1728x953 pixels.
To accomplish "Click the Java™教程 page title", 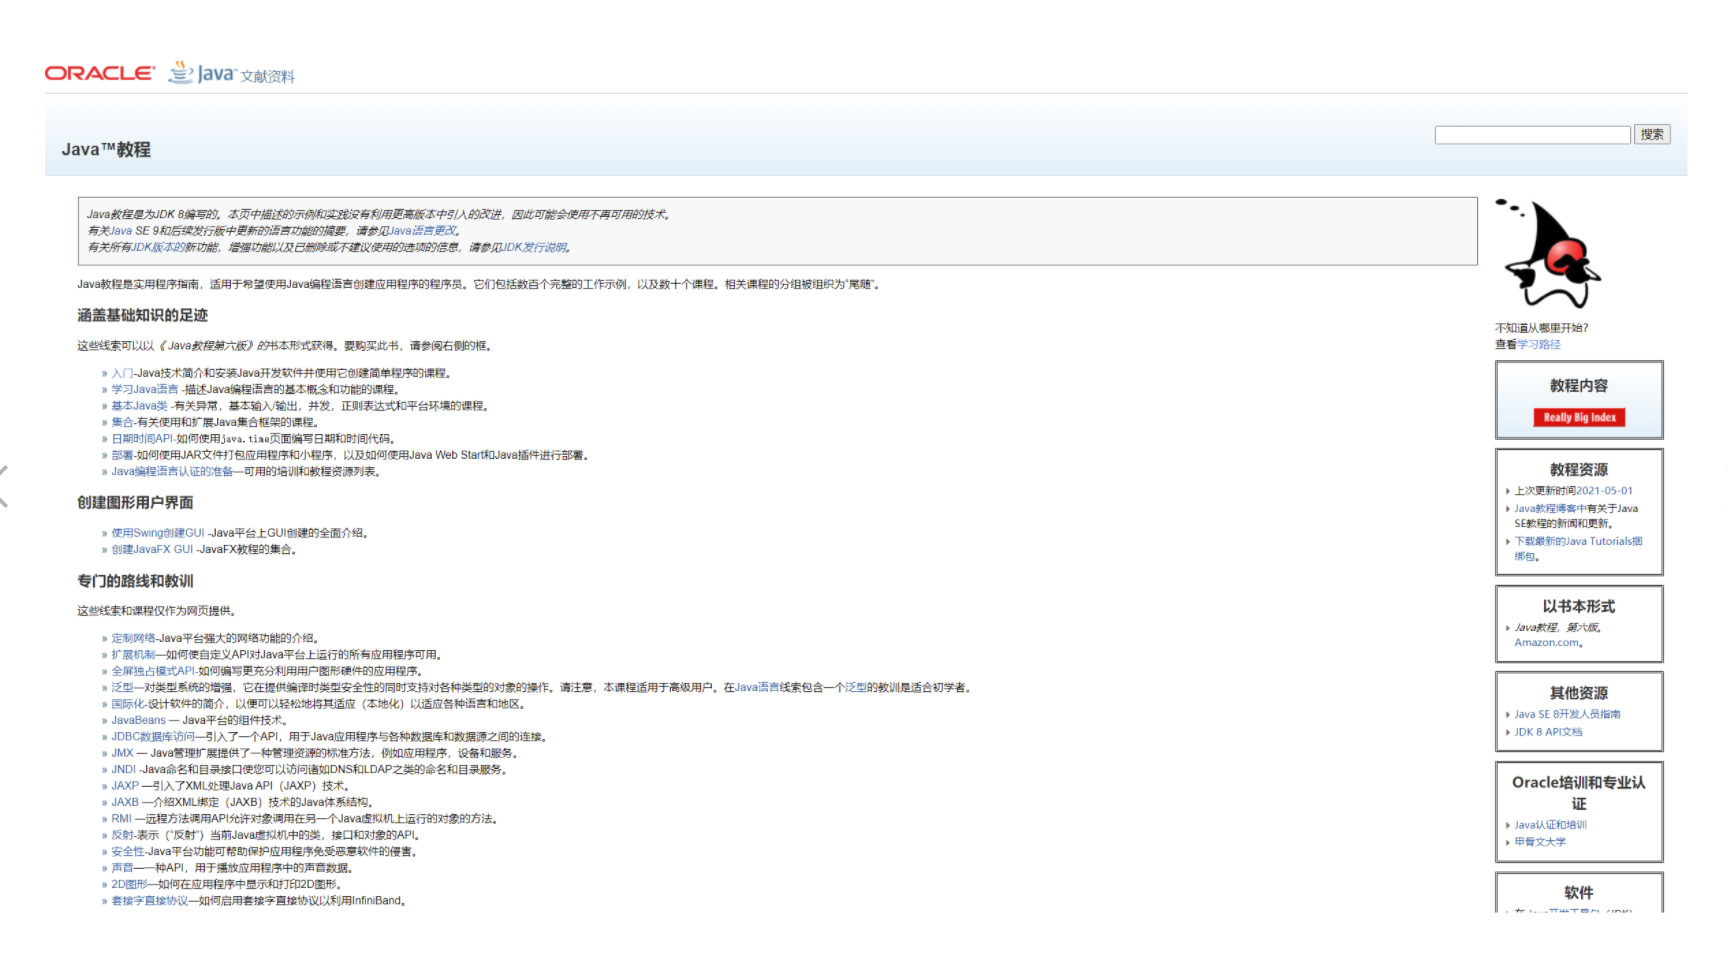I will 106,149.
